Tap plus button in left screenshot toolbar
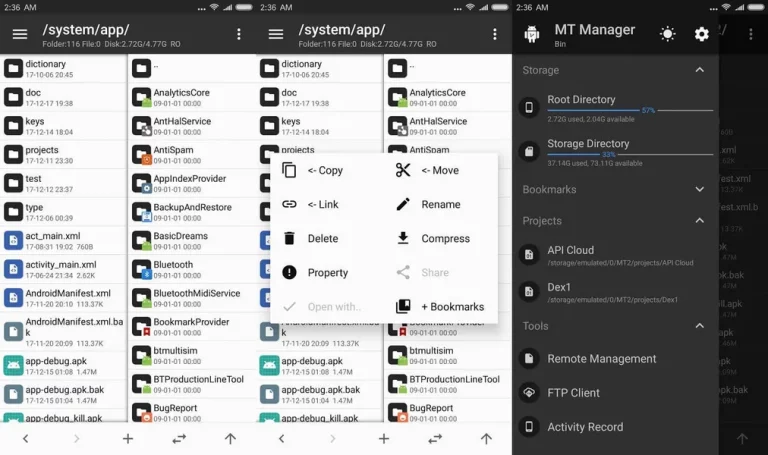Screen dimensions: 768x455 (128, 439)
